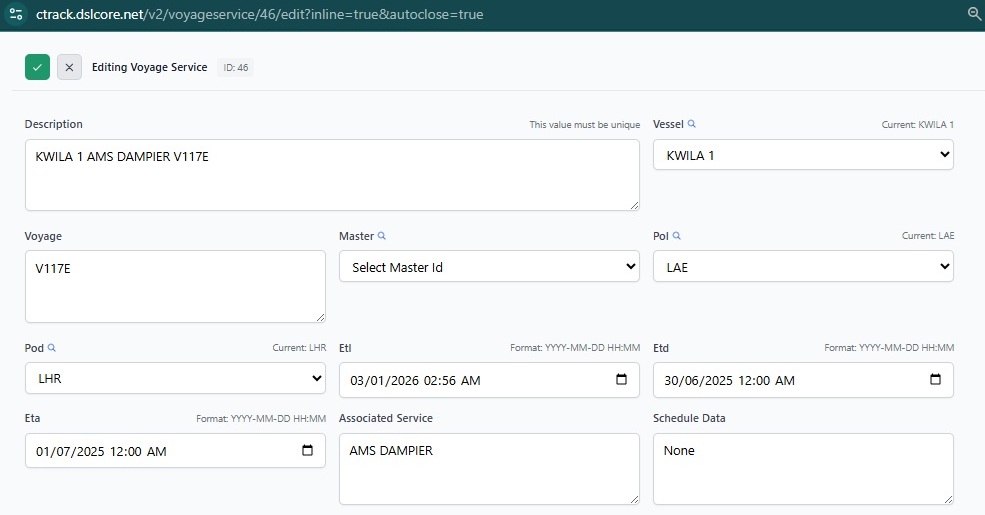Open the Select Master Id dropdown
This screenshot has width=985, height=515.
click(x=489, y=267)
